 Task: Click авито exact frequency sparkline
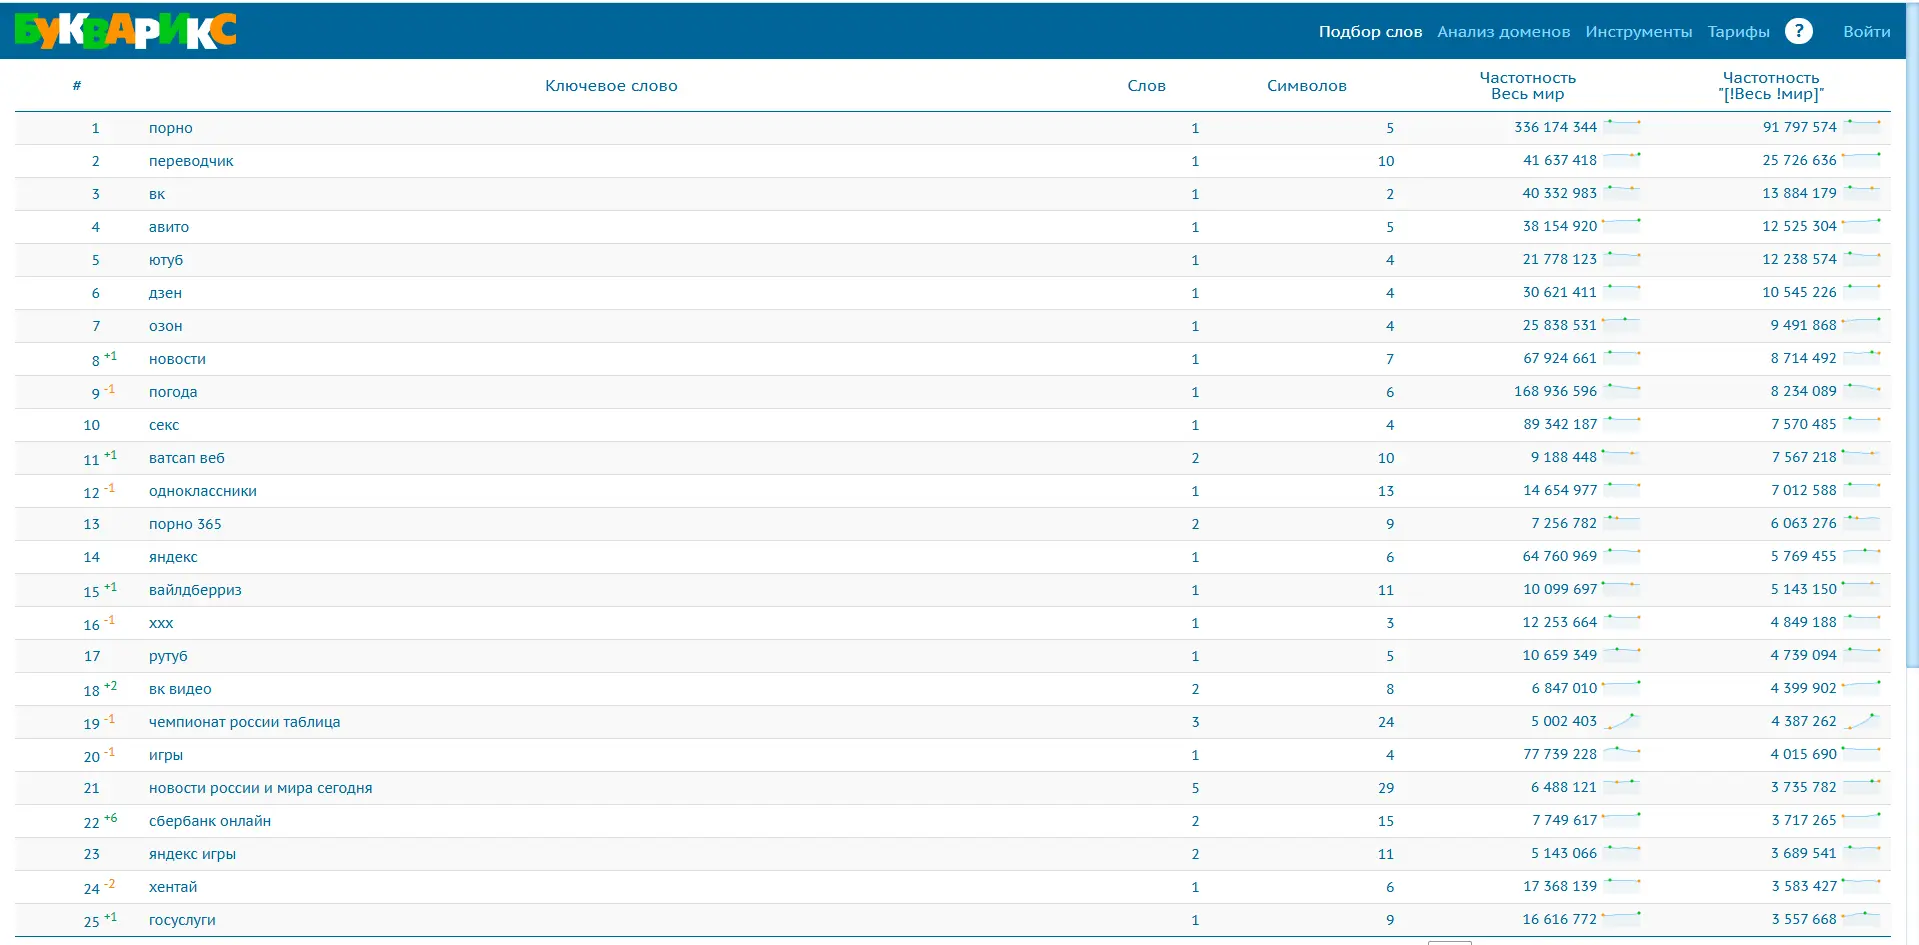(x=1862, y=226)
